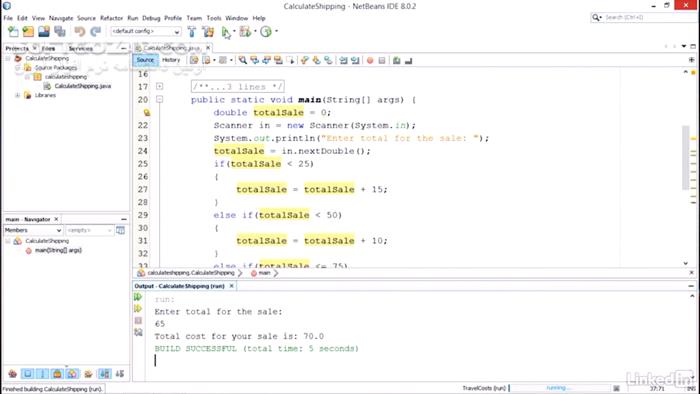700x394 pixels.
Task: Switch to the Projects tab
Action: point(17,48)
